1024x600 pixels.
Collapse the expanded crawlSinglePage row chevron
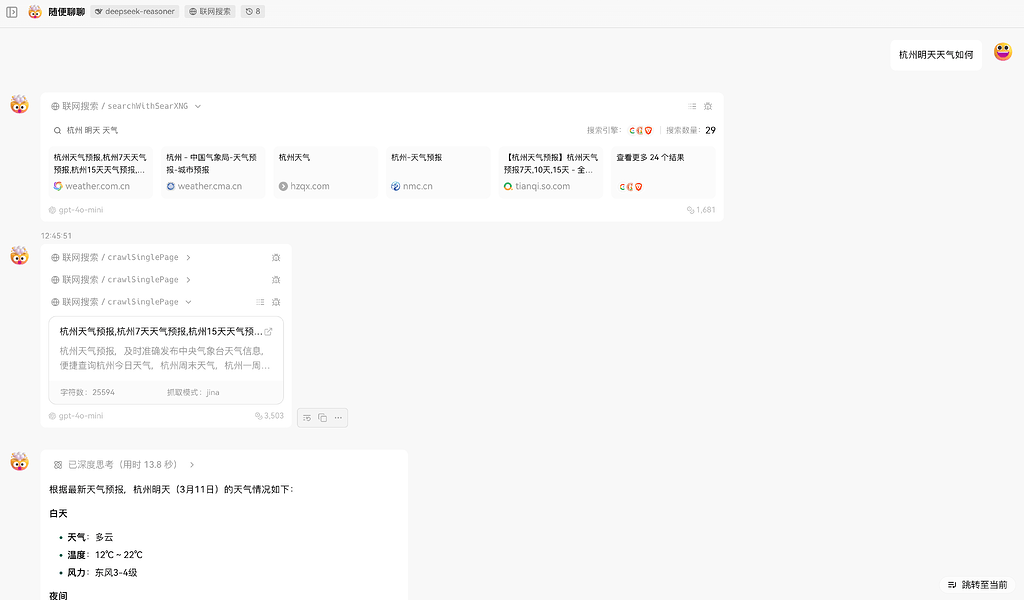click(x=189, y=302)
